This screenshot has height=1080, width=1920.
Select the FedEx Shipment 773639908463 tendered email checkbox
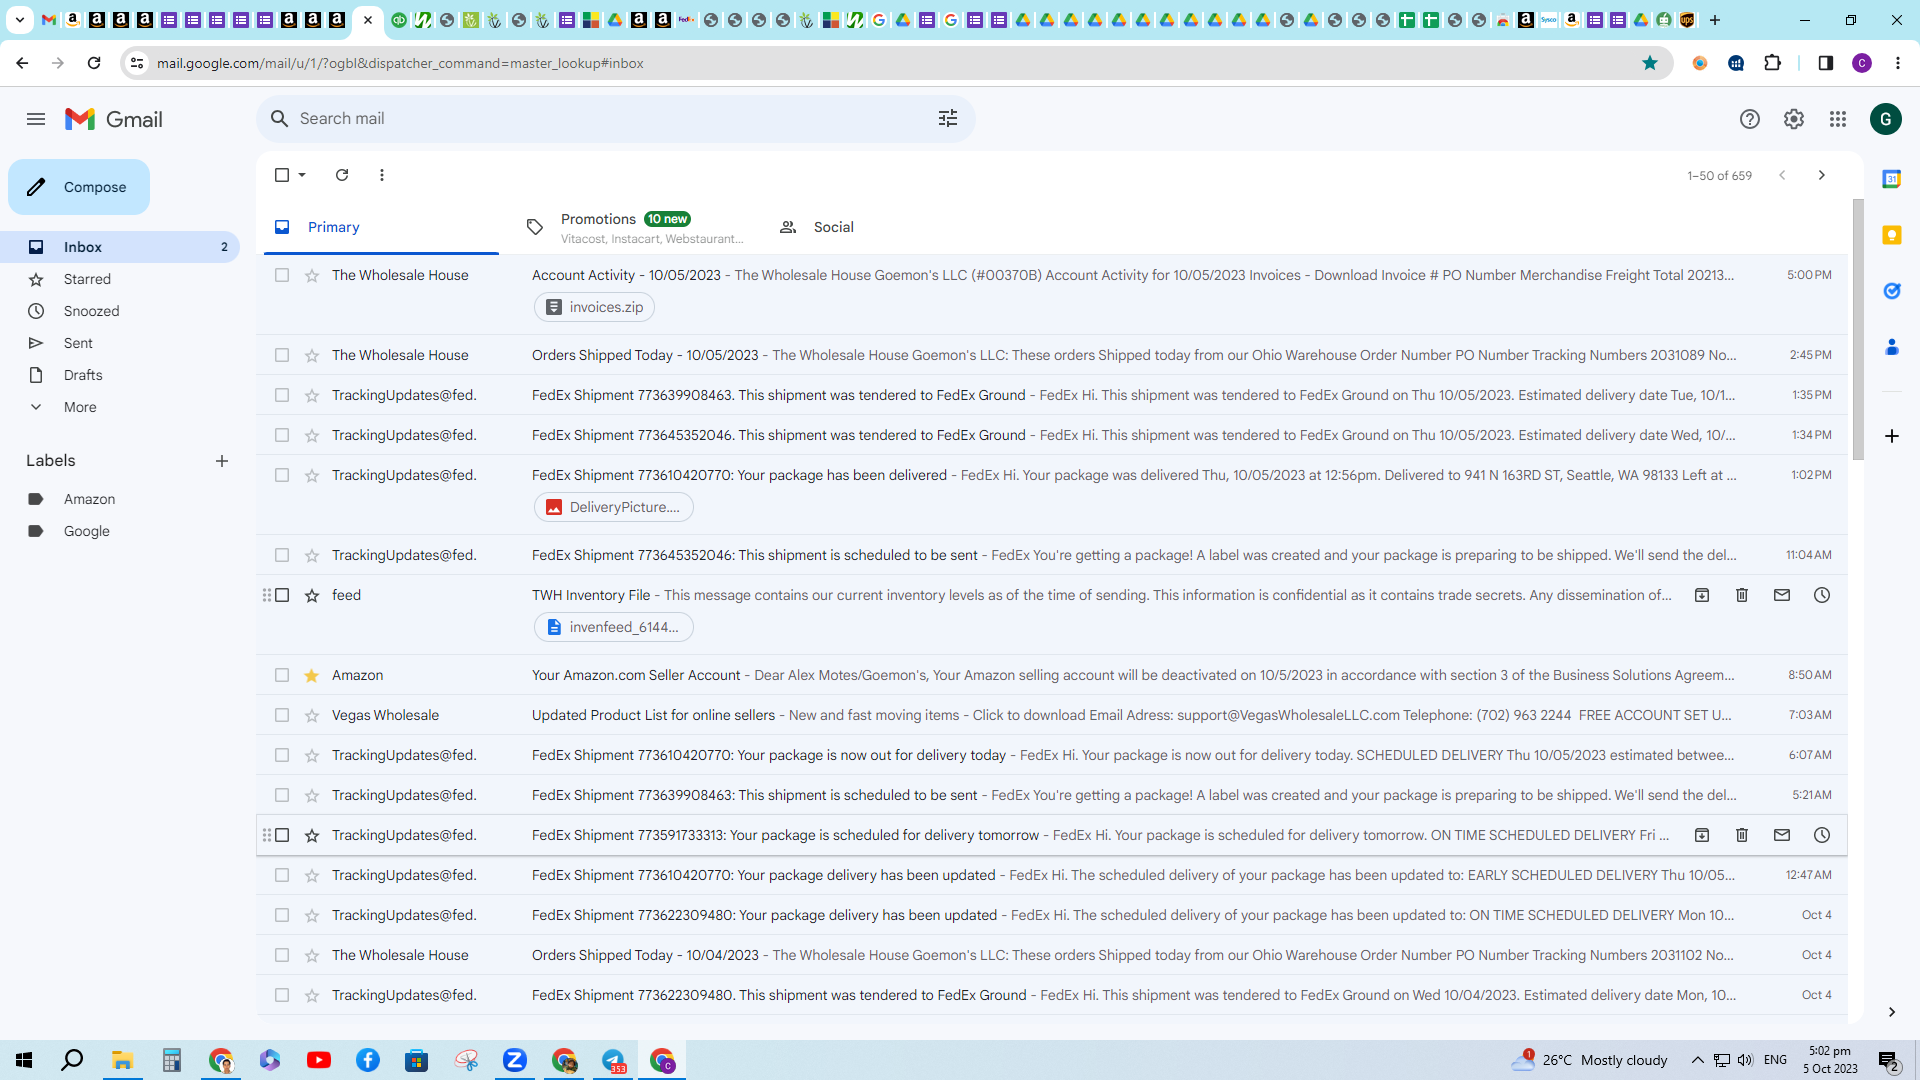282,395
